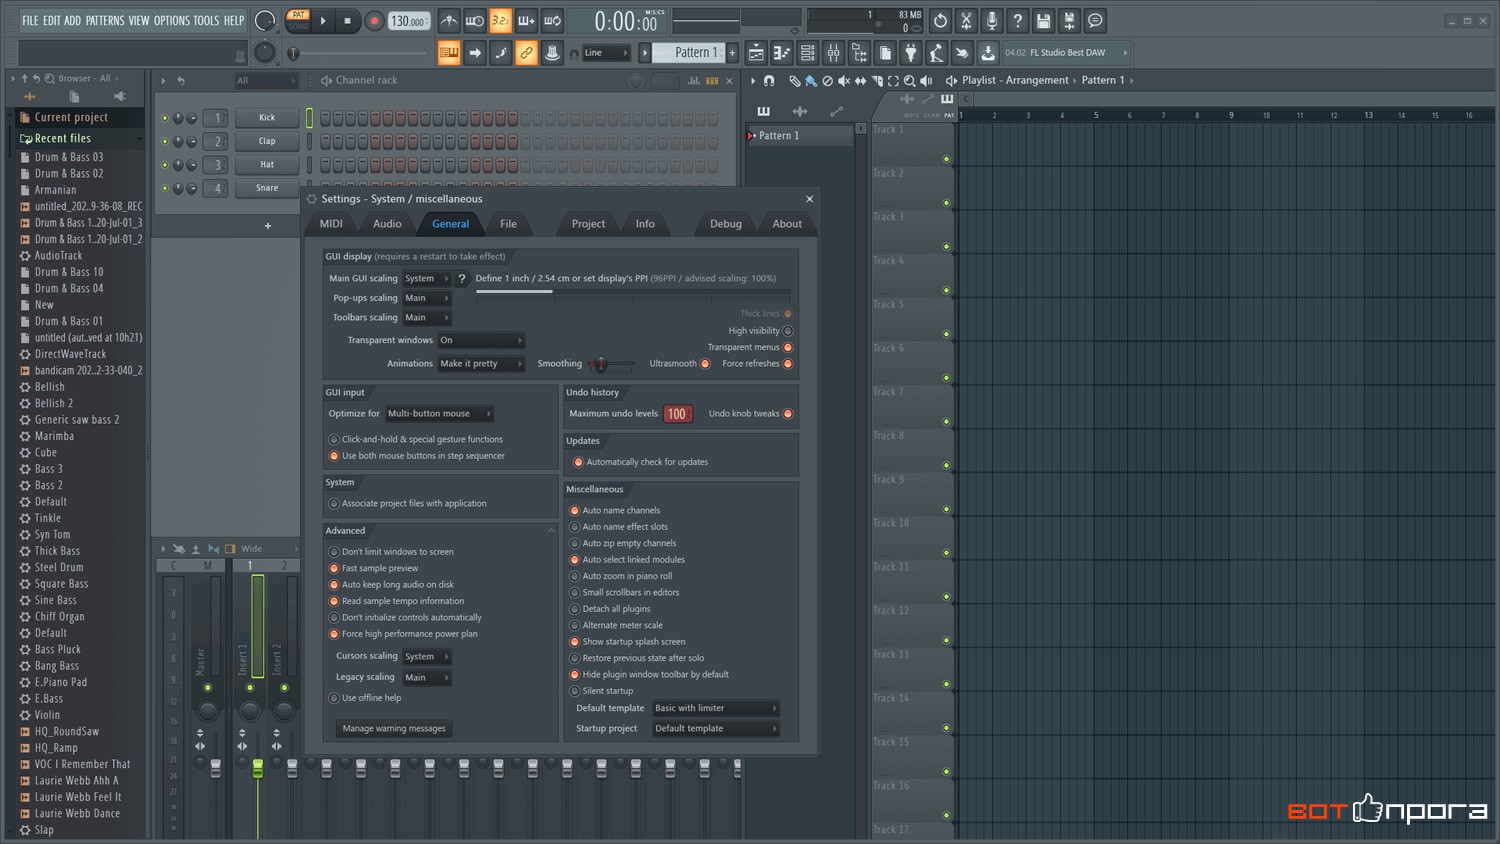Switch to the Audio settings tab
This screenshot has width=1500, height=844.
point(387,224)
